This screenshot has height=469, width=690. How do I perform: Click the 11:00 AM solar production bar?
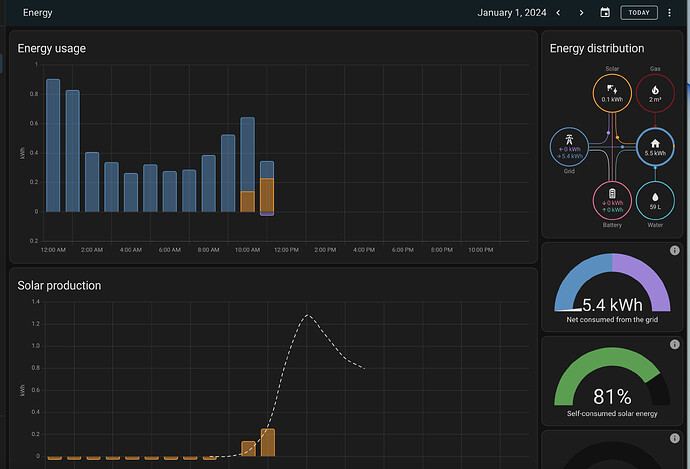tap(268, 443)
